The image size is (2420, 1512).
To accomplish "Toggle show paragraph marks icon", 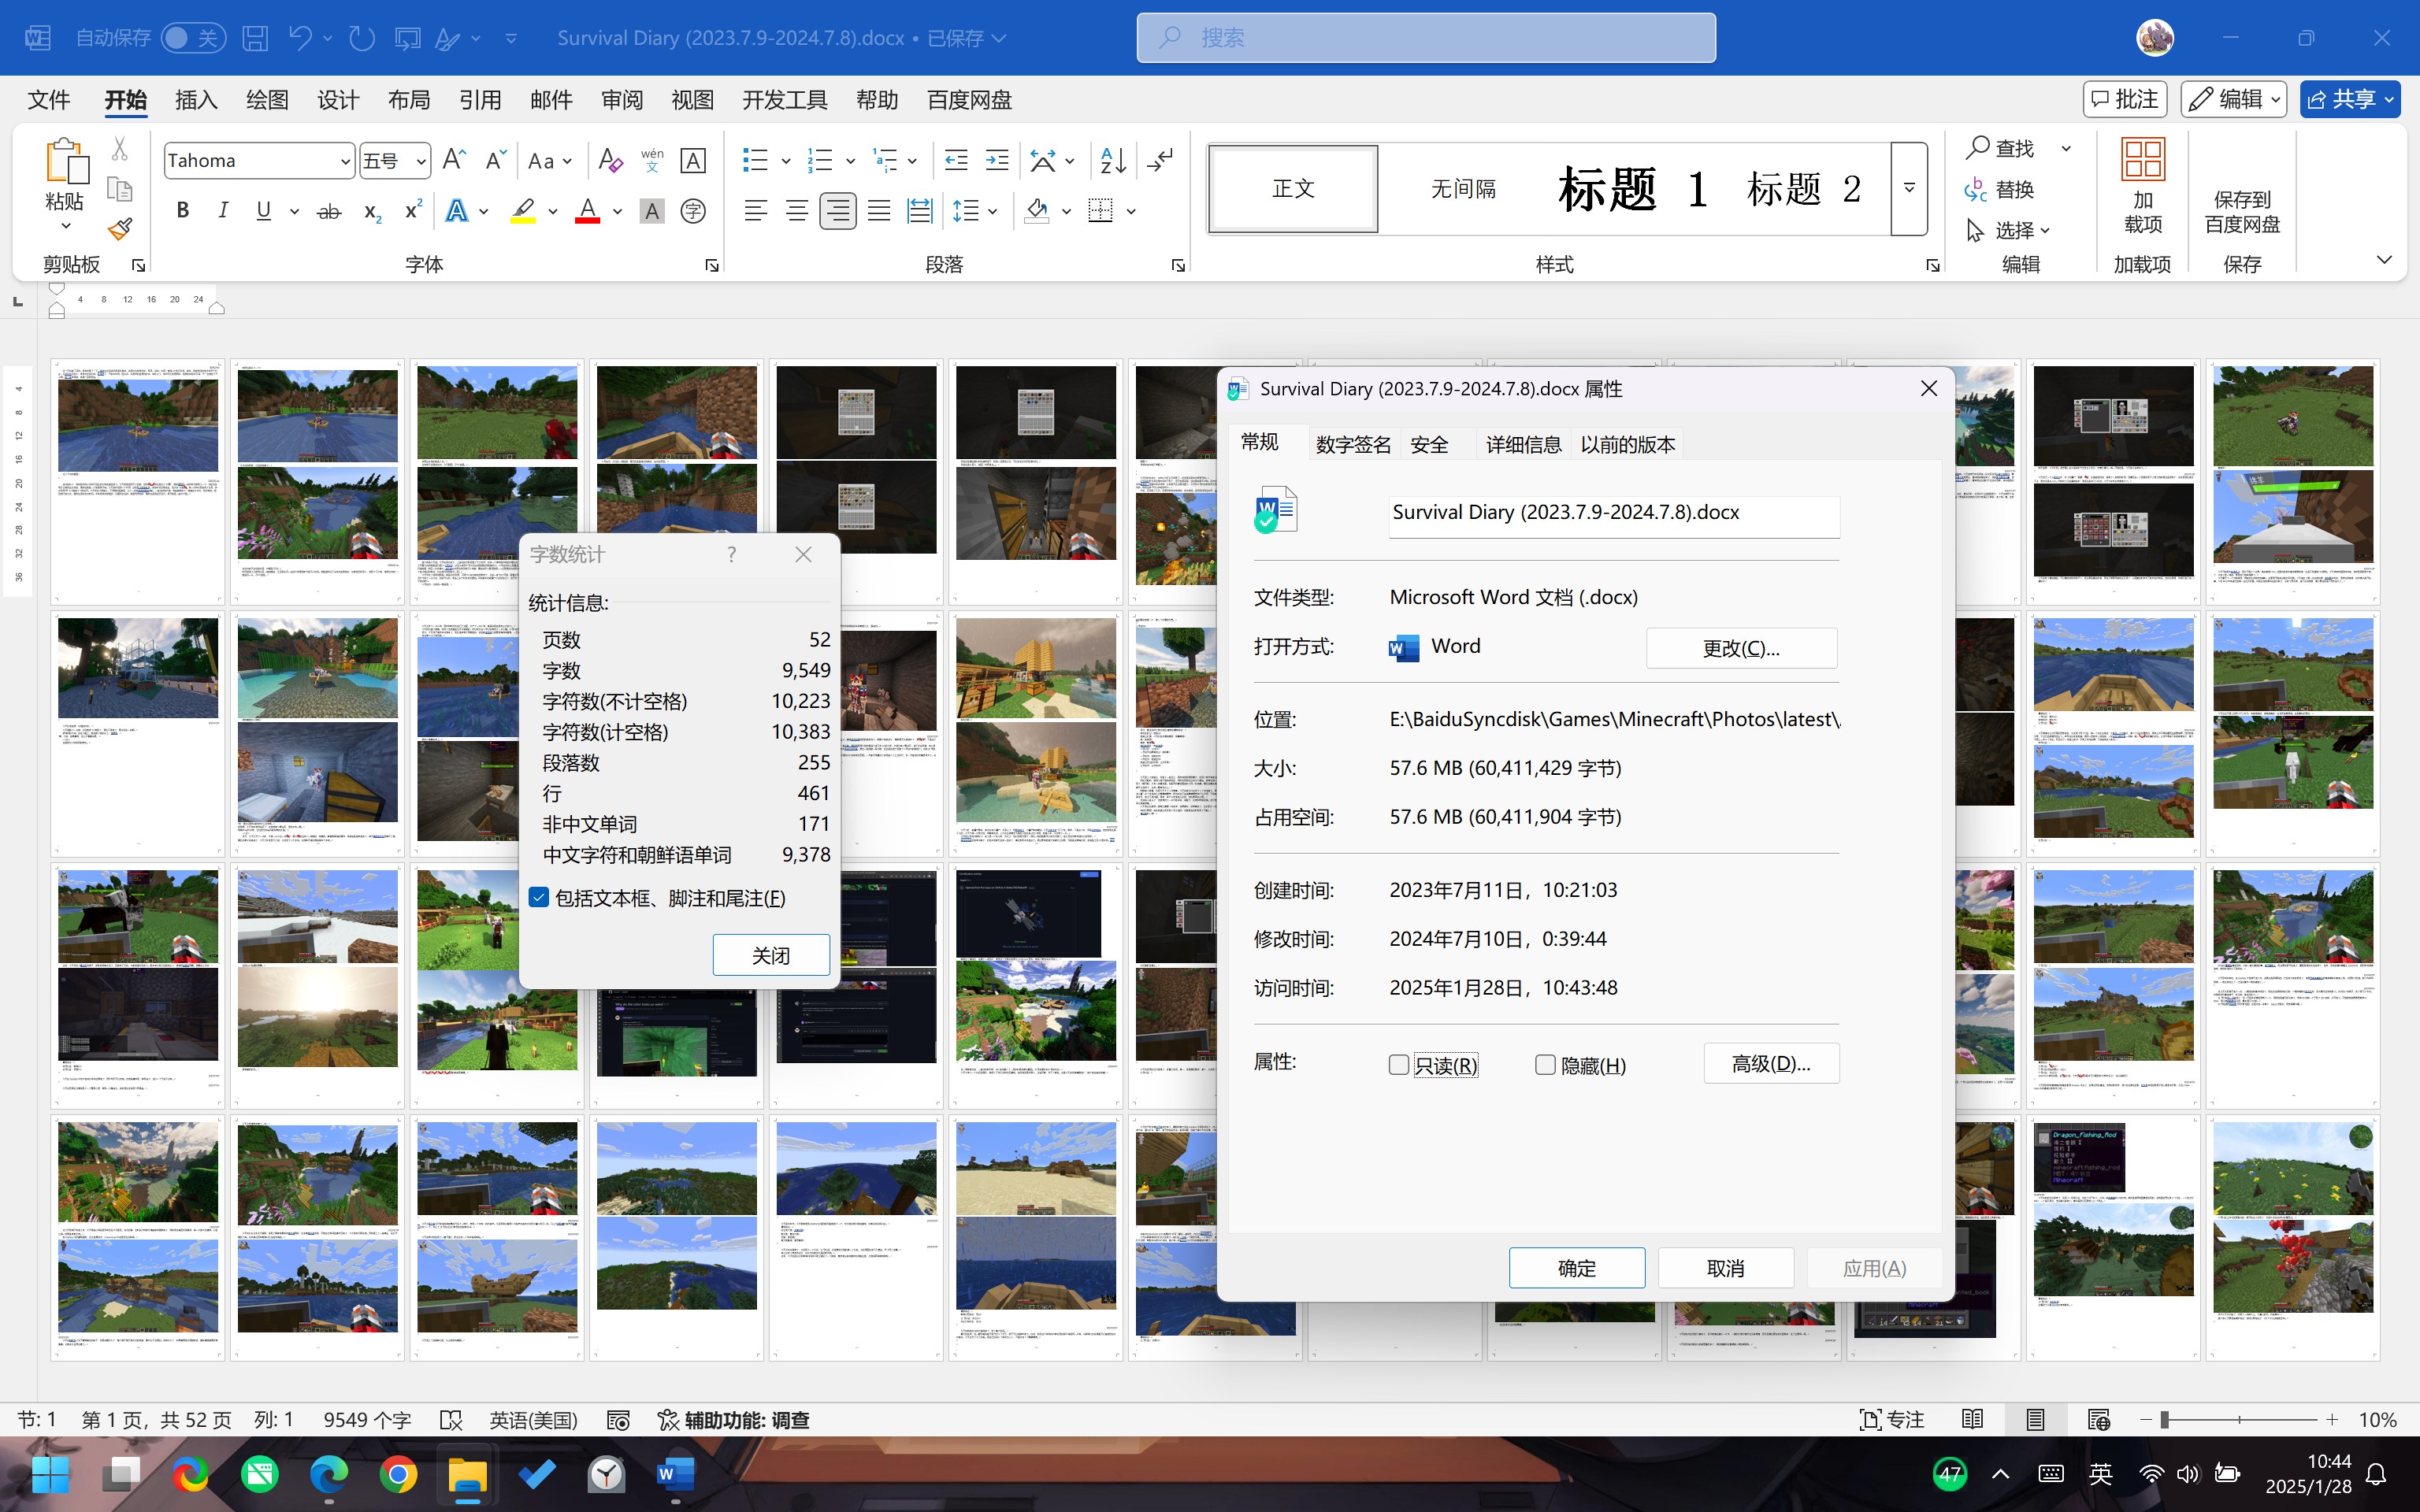I will (1160, 160).
